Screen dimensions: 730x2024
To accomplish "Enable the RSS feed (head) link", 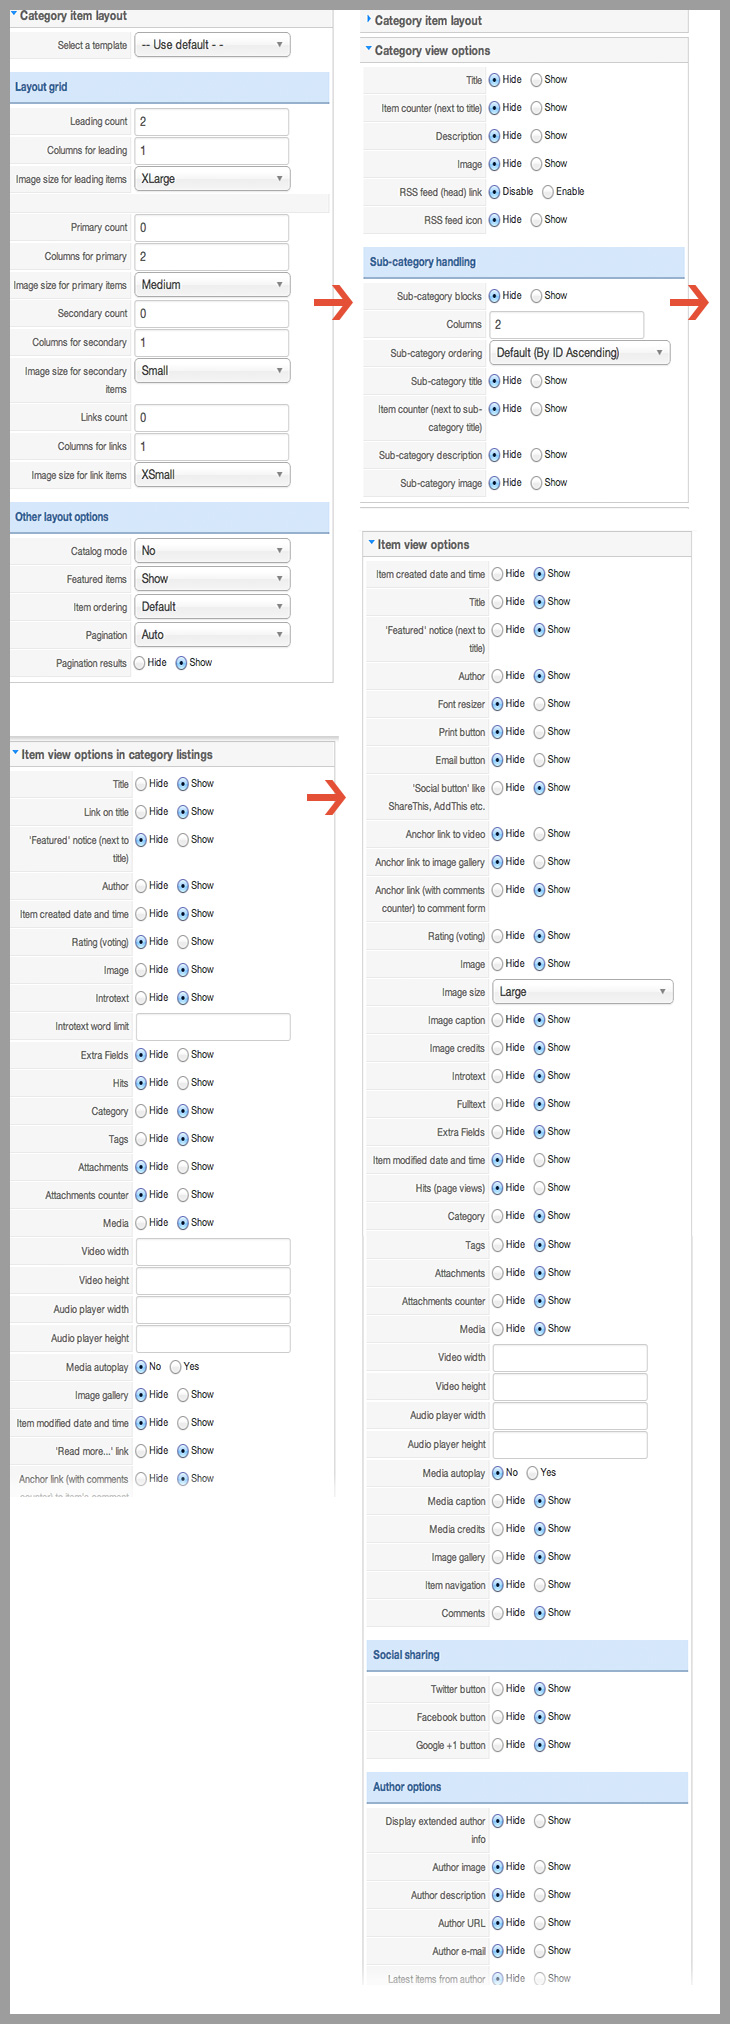I will tap(548, 192).
